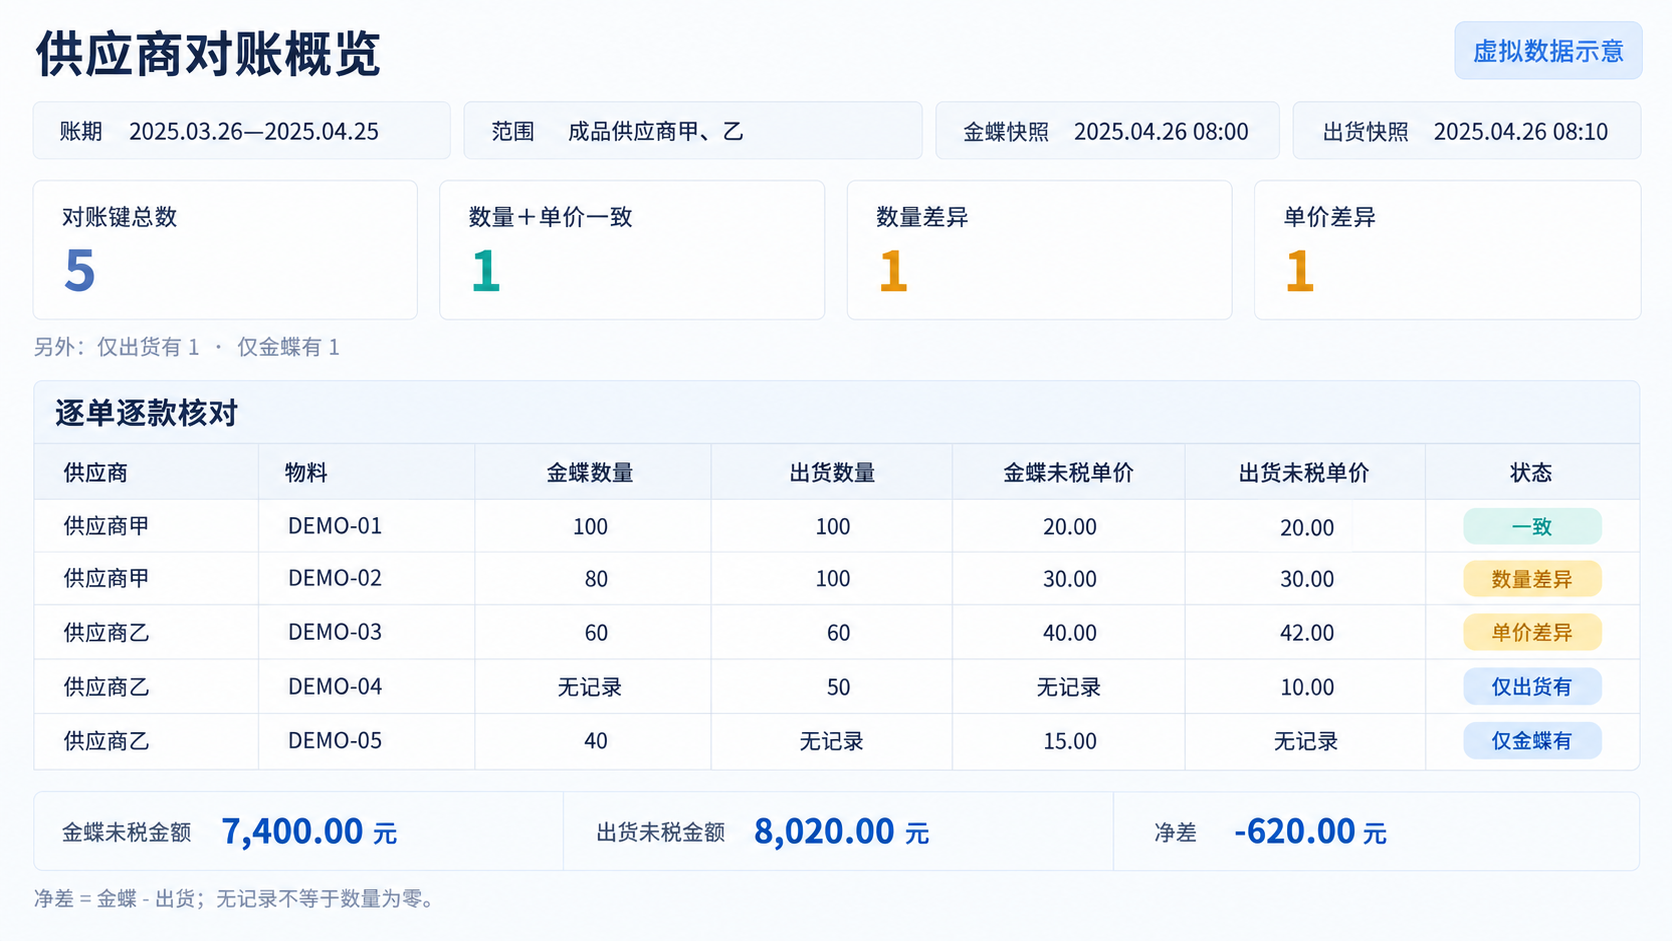Image resolution: width=1672 pixels, height=941 pixels.
Task: Click the 范围 成品供应商甲、乙 field
Action: pyautogui.click(x=693, y=131)
